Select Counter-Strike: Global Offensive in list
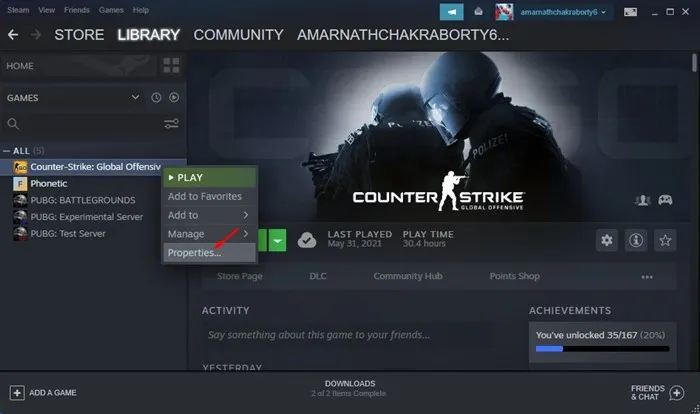The width and height of the screenshot is (700, 414). [x=94, y=167]
